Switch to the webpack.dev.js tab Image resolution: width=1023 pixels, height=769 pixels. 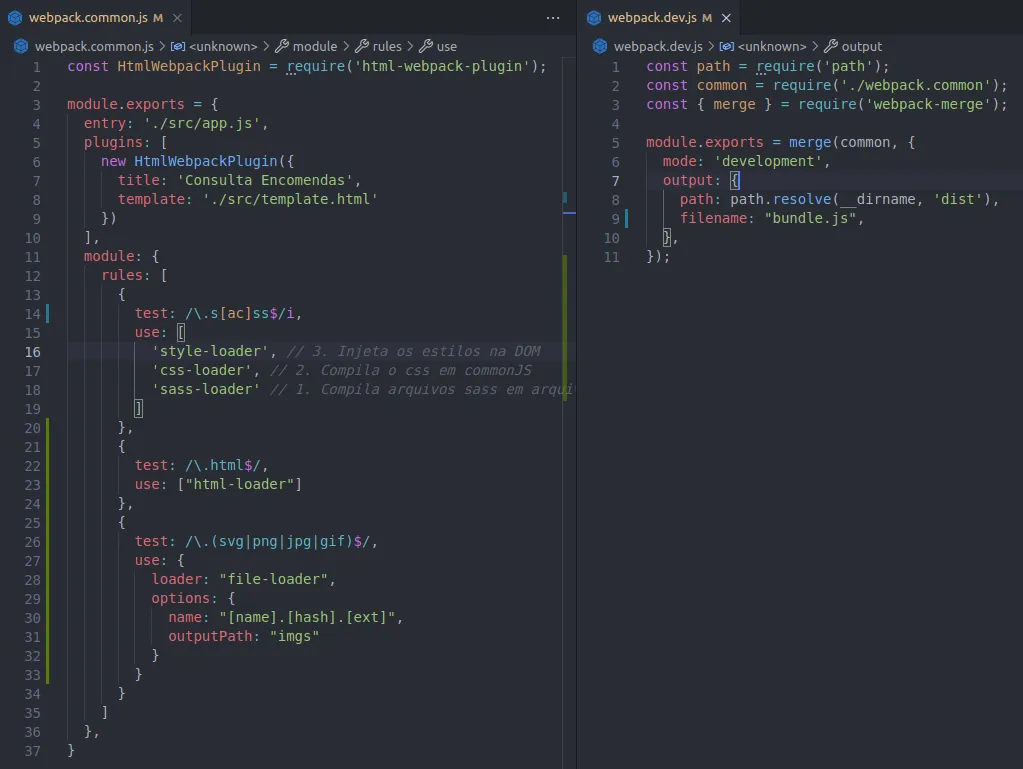point(652,18)
